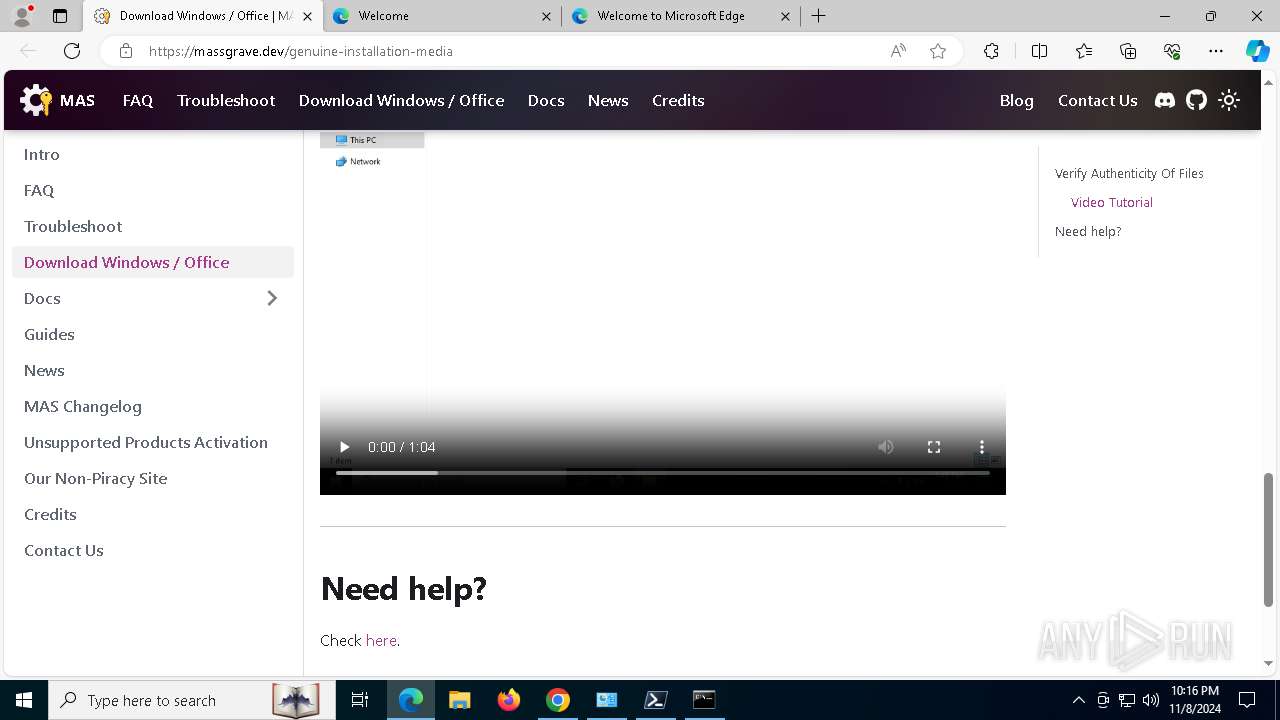Select Guides in the sidebar
This screenshot has height=720, width=1280.
[x=153, y=334]
